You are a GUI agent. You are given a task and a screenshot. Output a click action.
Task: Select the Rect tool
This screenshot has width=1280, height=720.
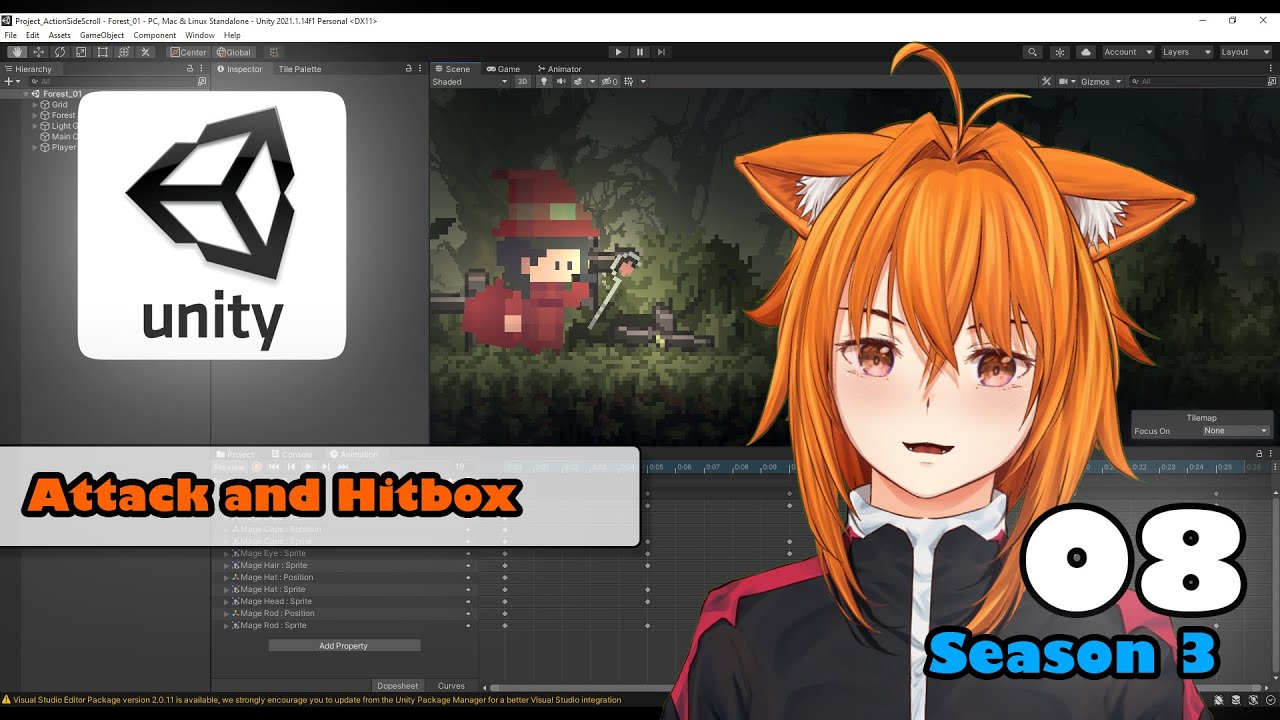coord(102,52)
